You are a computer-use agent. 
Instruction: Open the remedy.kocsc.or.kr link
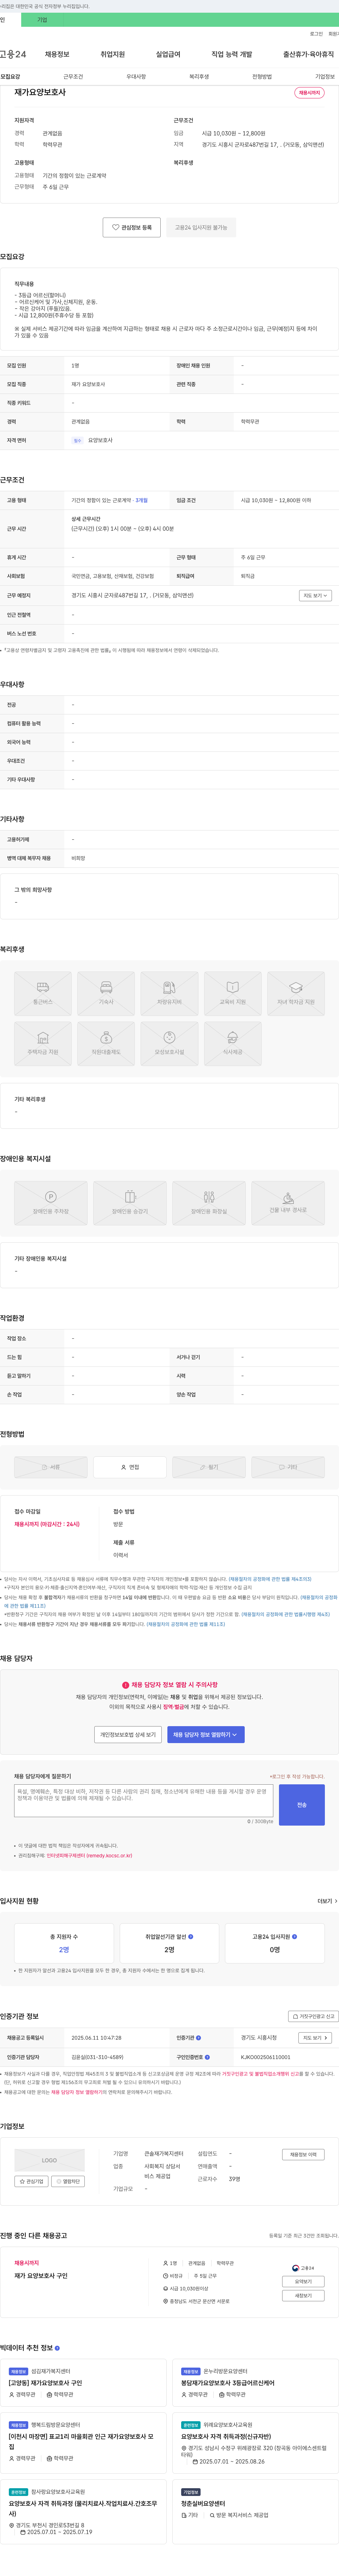pos(89,1856)
